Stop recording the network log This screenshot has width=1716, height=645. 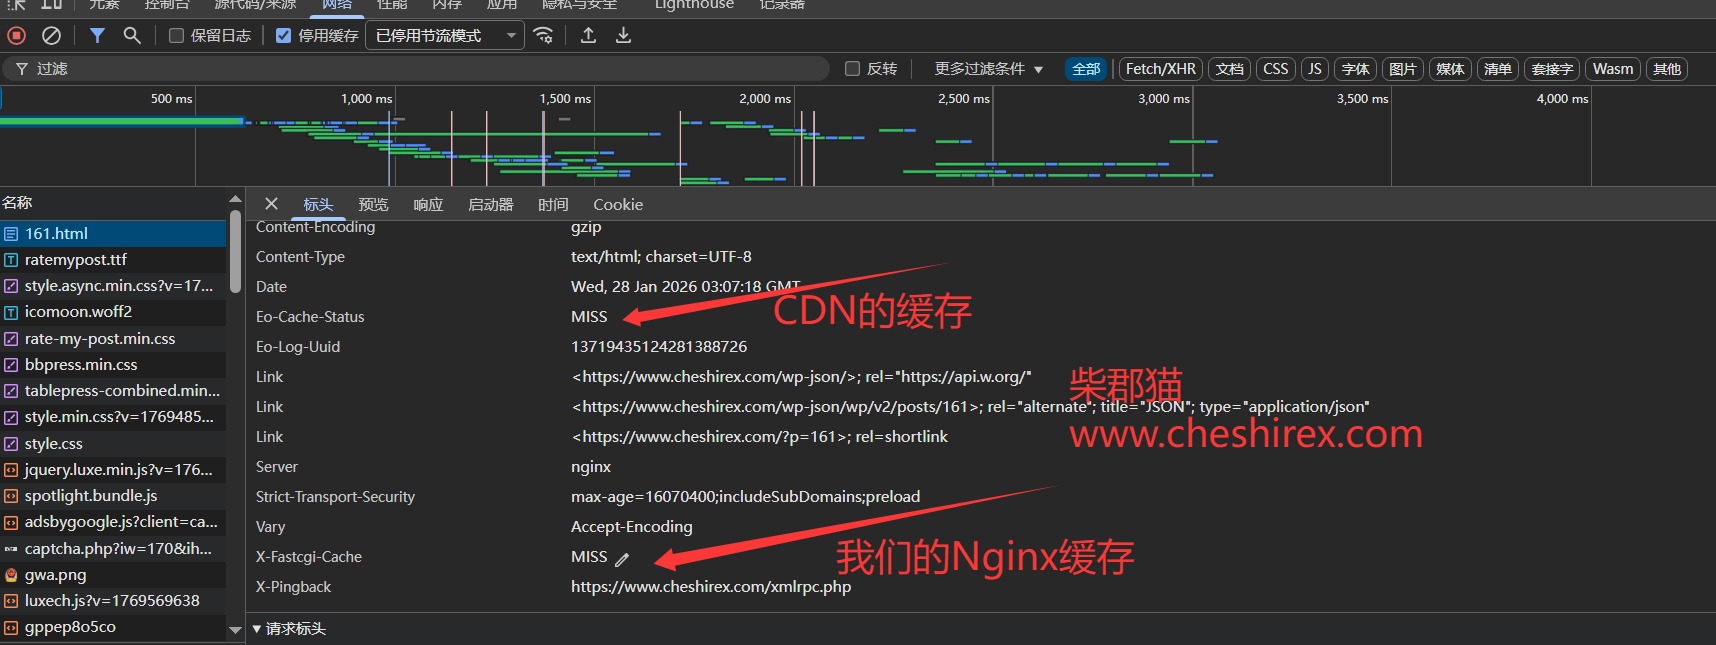pos(17,35)
